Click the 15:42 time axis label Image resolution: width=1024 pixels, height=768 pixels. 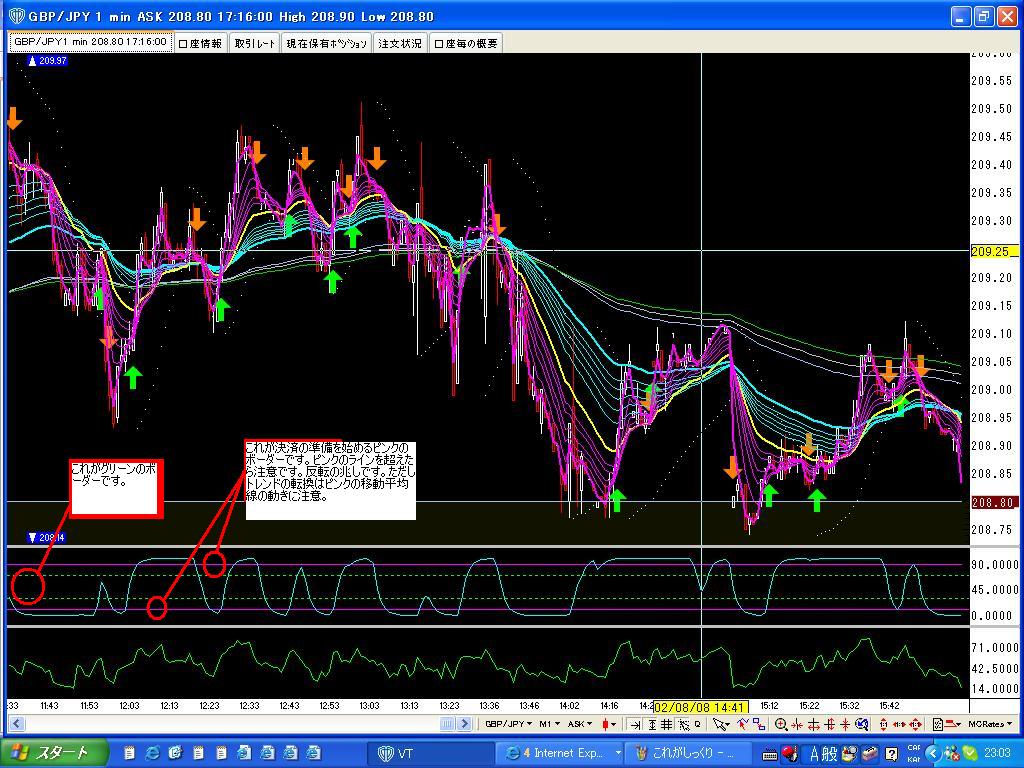point(889,706)
